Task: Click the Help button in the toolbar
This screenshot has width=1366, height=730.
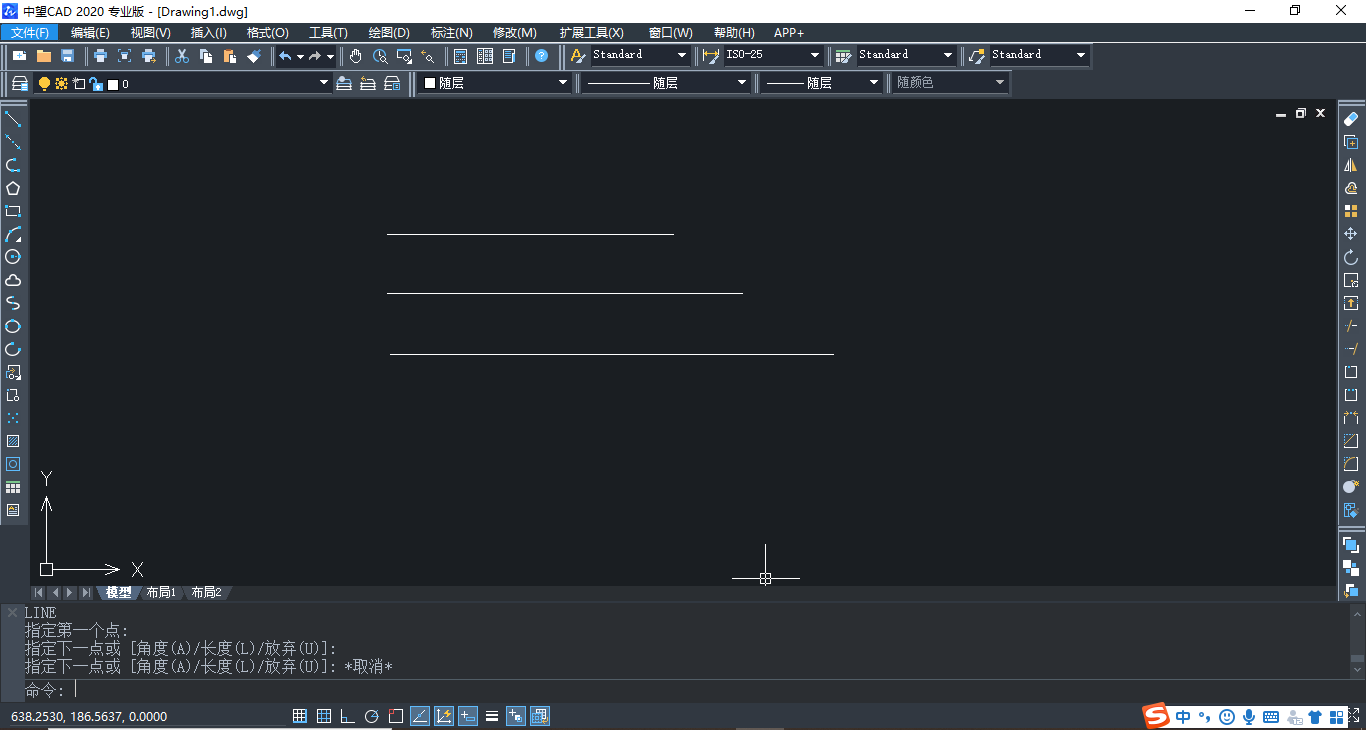Action: (x=542, y=56)
